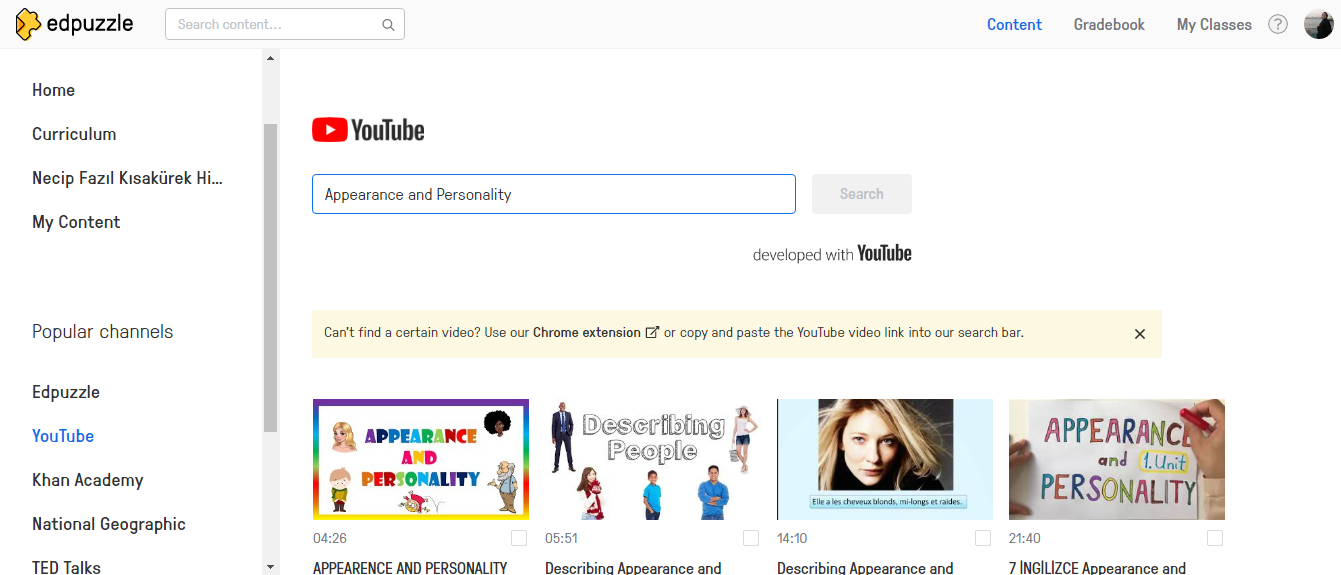
Task: Open My Content in the sidebar
Action: (x=76, y=222)
